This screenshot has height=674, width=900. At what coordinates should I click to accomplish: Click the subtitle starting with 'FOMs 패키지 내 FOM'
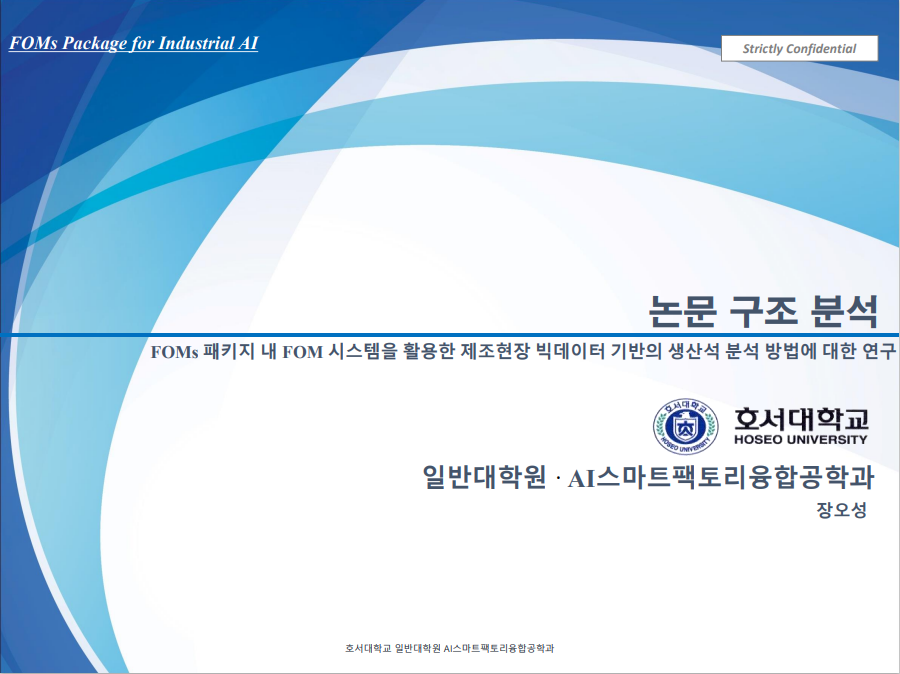pos(523,351)
